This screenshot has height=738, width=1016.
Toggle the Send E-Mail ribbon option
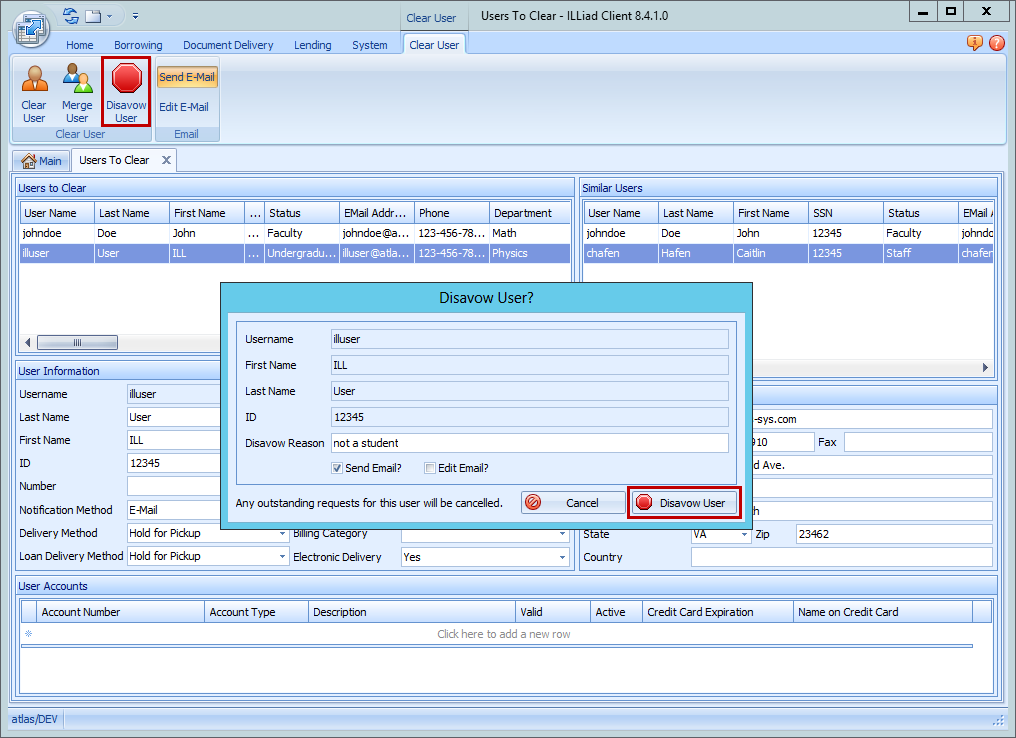pyautogui.click(x=187, y=77)
